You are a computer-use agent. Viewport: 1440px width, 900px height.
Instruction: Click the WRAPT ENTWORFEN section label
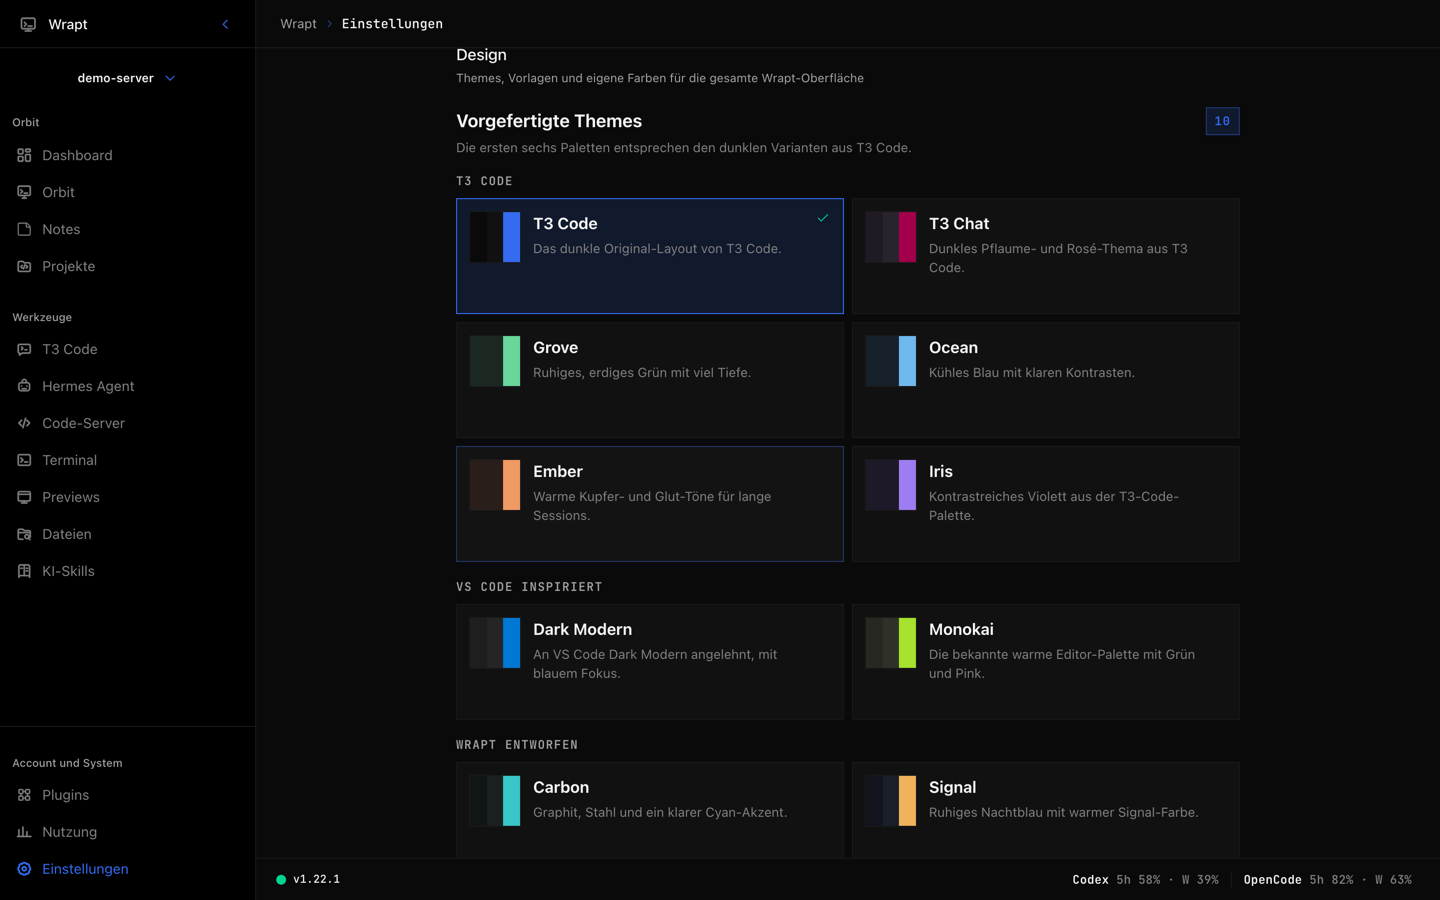(x=517, y=745)
